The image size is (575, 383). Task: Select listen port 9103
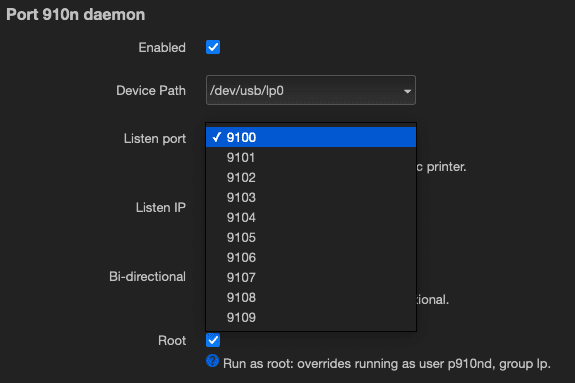pos(311,197)
